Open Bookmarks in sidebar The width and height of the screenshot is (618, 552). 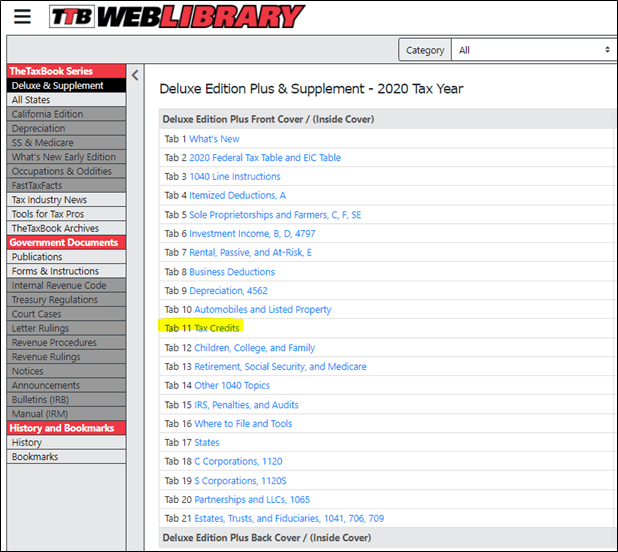tap(66, 456)
